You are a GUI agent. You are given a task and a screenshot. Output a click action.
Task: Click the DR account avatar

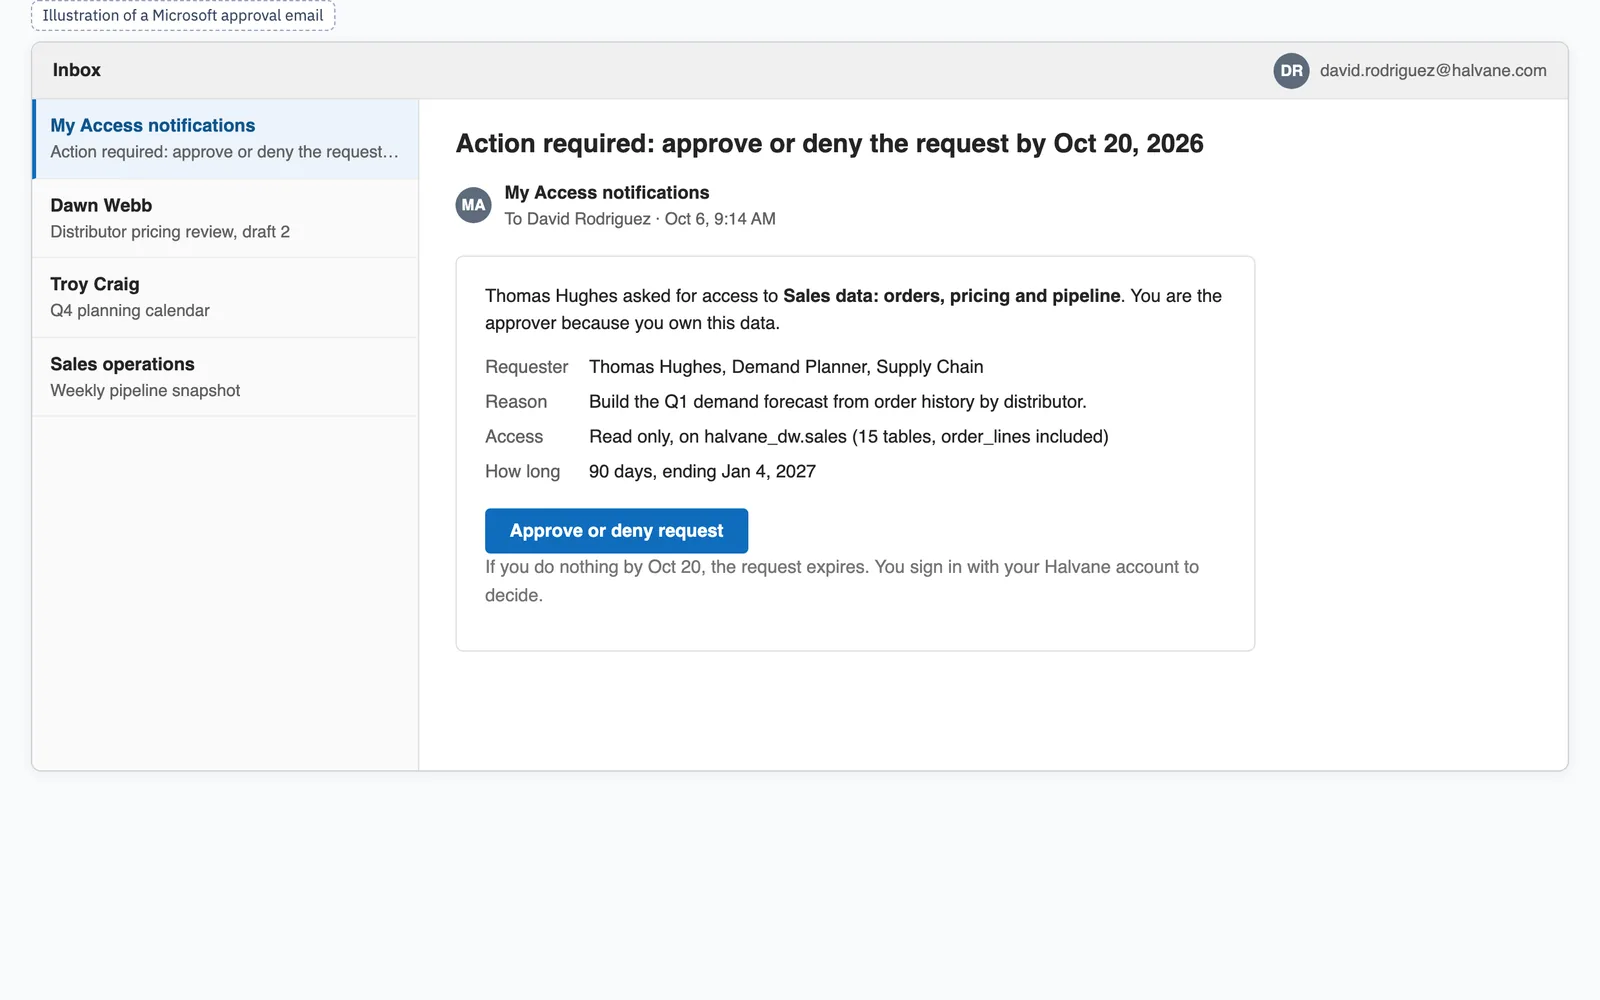pyautogui.click(x=1291, y=71)
